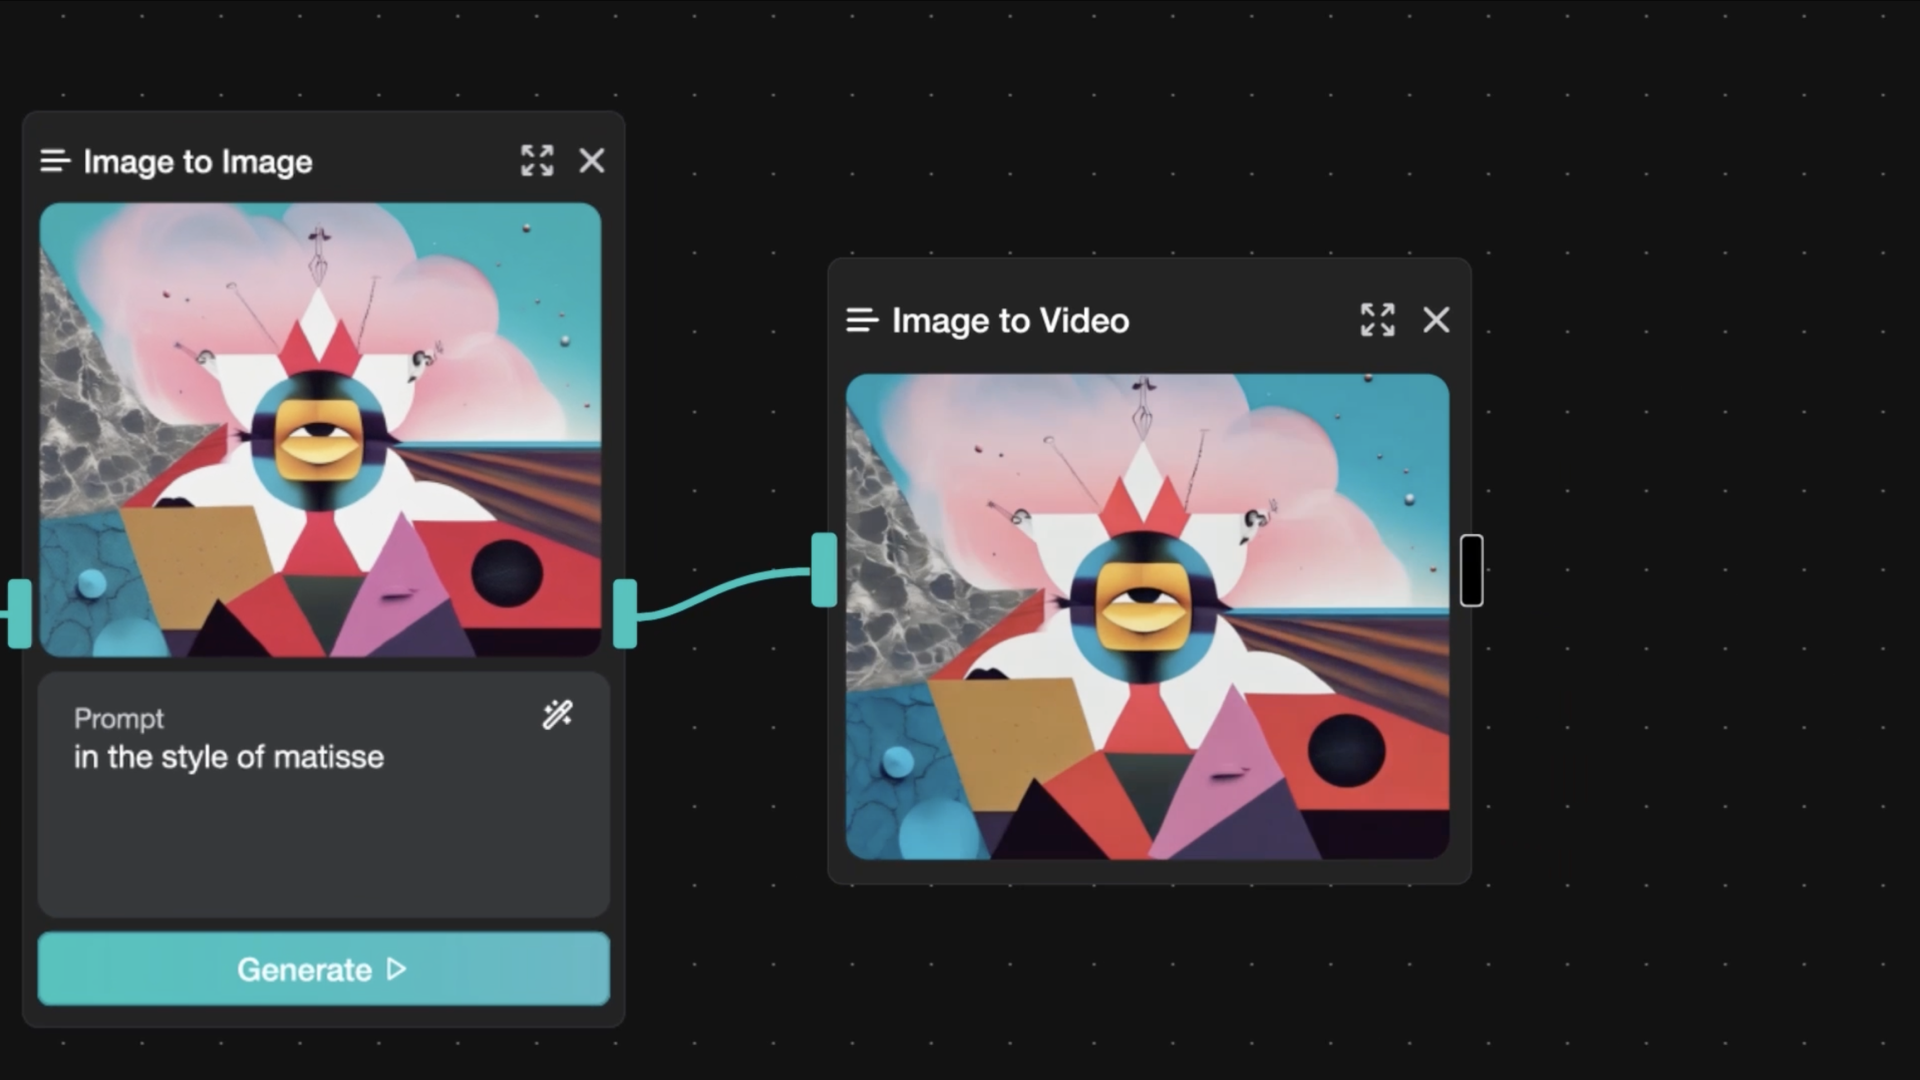Expand the Image to Video node fullscreen
Viewport: 1920px width, 1080px height.
(1377, 320)
